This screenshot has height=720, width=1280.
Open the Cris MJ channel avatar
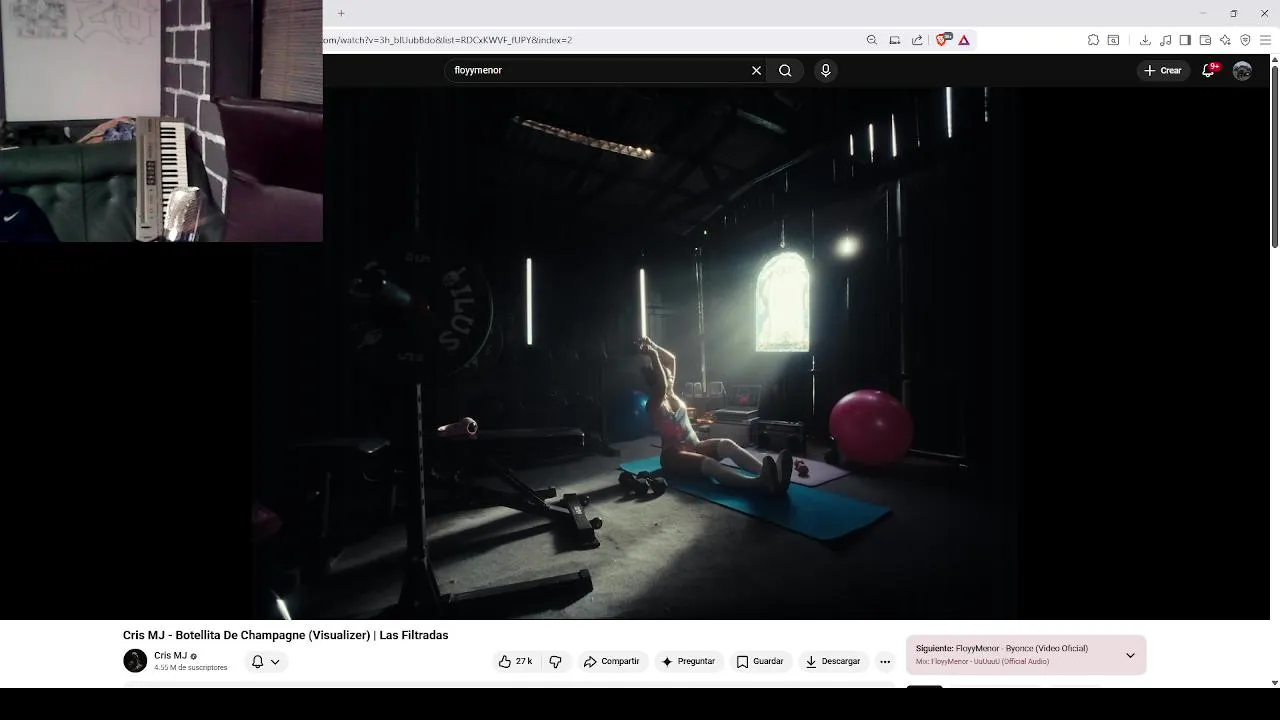click(x=135, y=661)
